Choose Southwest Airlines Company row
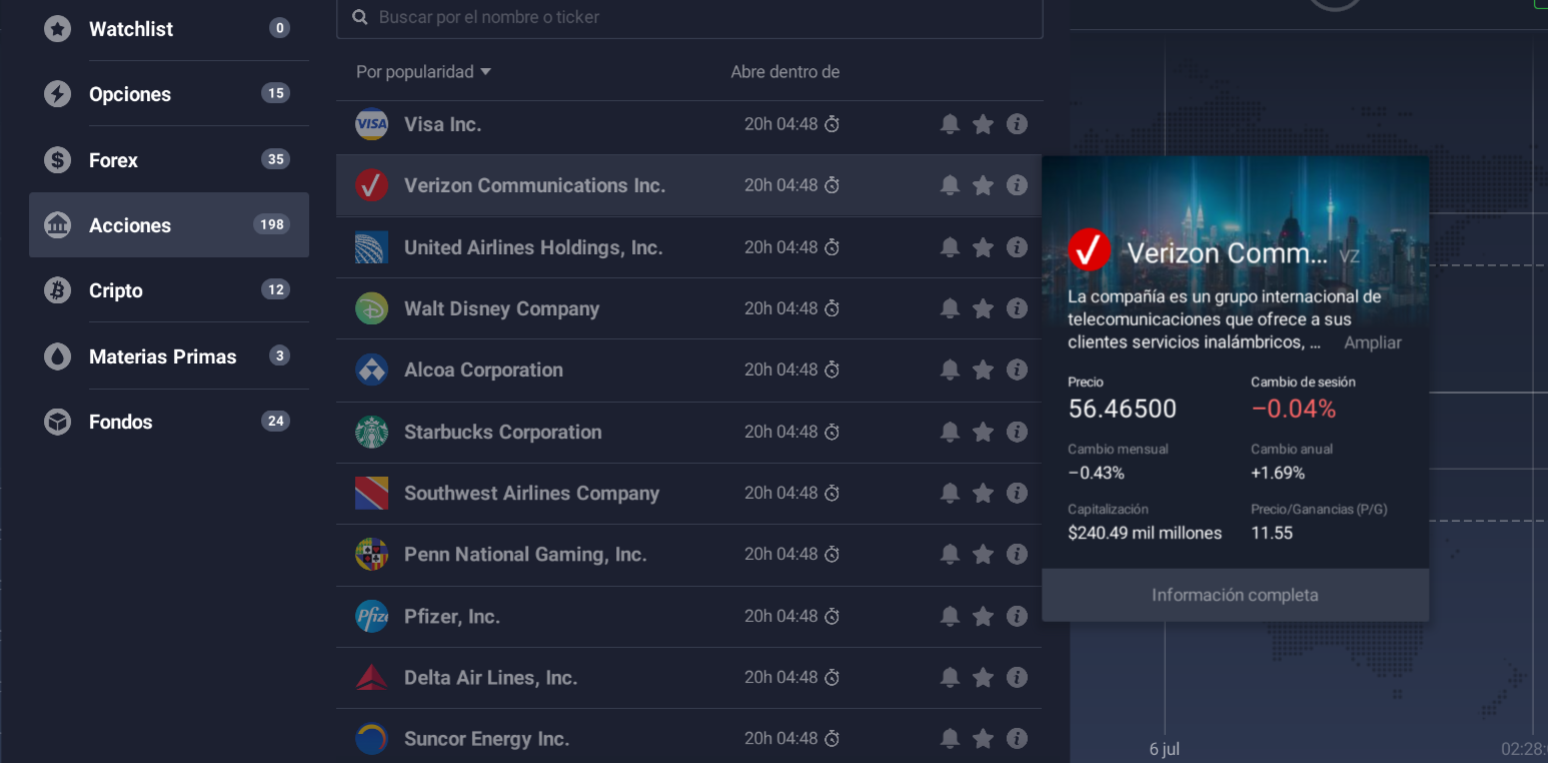Image resolution: width=1548 pixels, height=763 pixels. pyautogui.click(x=689, y=493)
